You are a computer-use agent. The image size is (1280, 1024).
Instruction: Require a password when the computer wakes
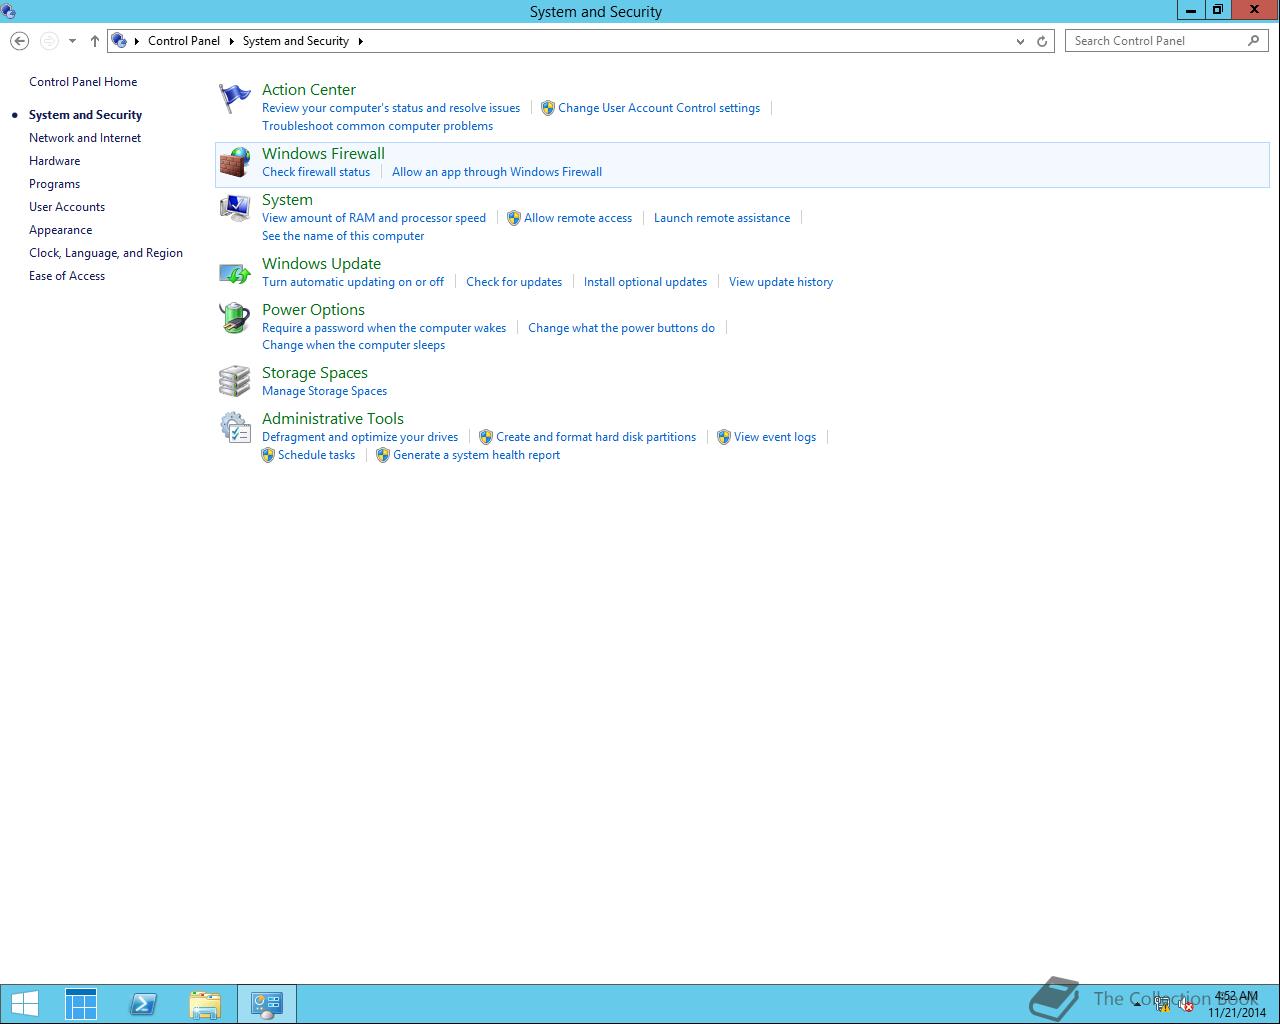click(x=384, y=328)
